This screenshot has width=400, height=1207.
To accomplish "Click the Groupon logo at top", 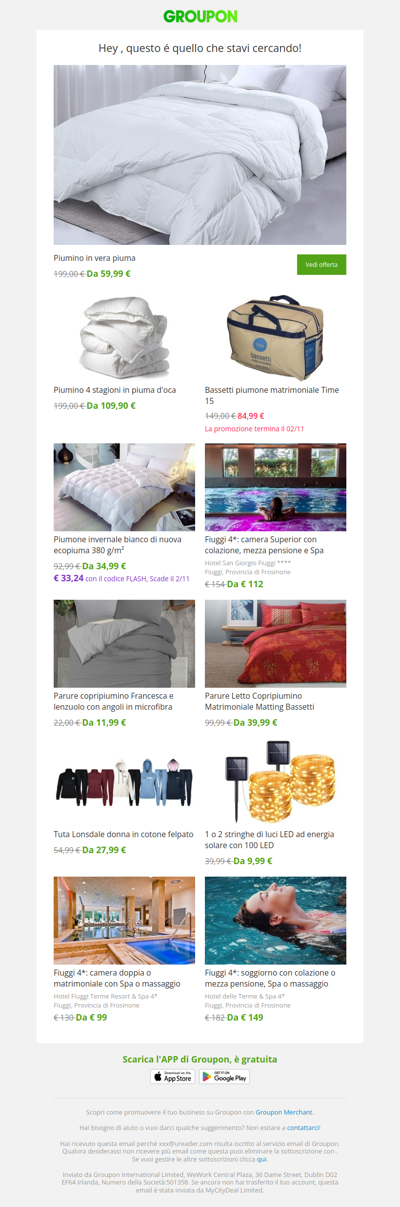I will (x=200, y=16).
